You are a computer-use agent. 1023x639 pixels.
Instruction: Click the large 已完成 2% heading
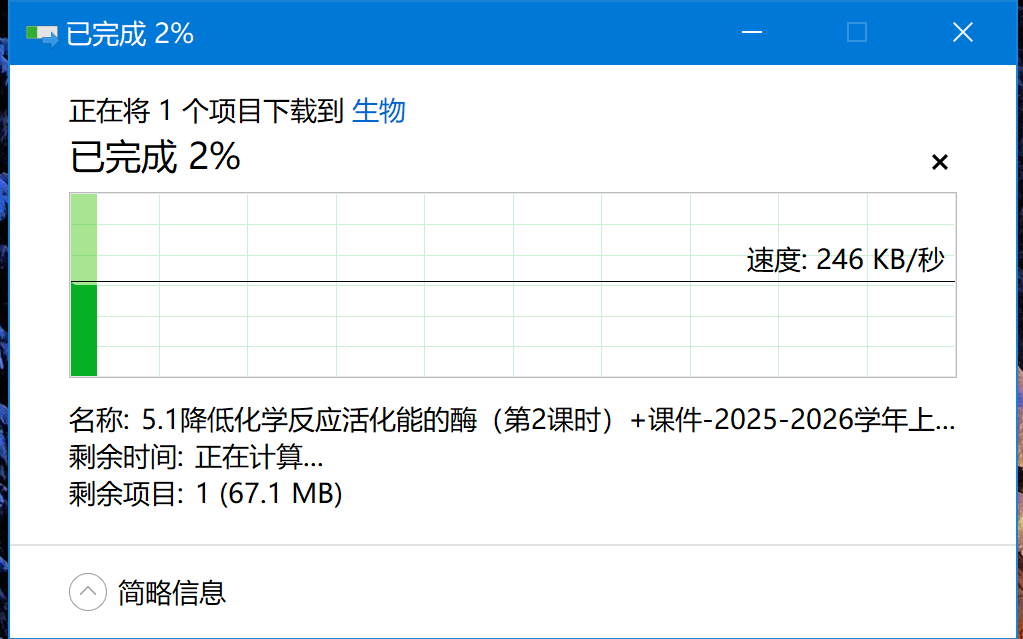point(155,157)
